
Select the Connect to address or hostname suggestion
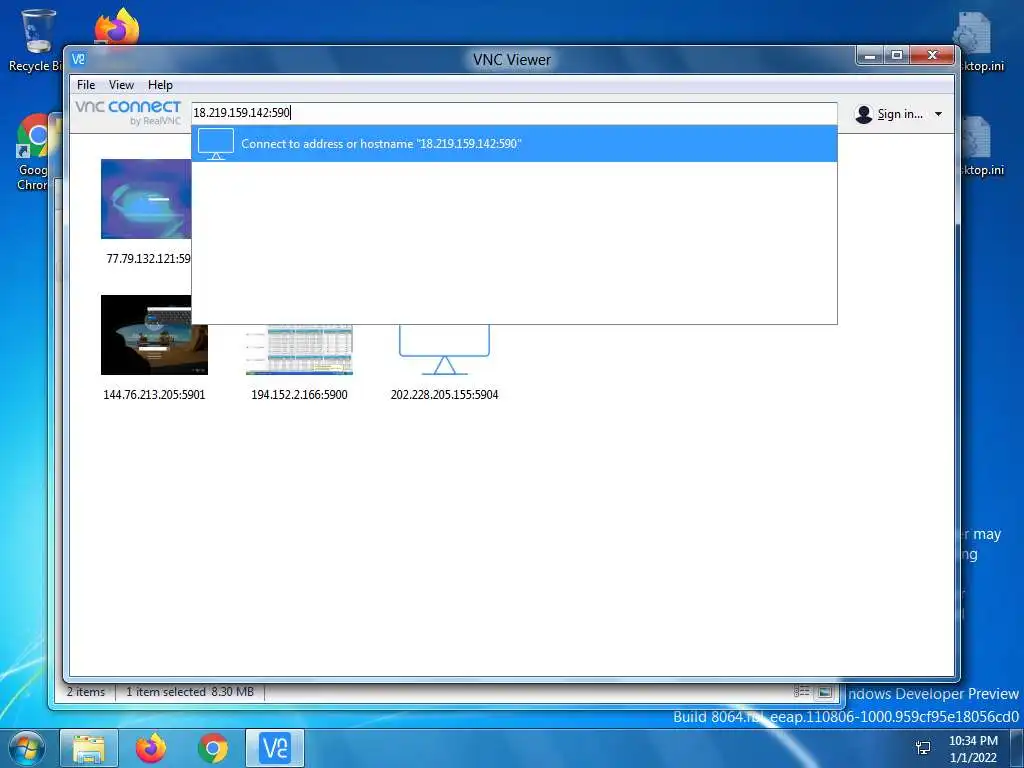pyautogui.click(x=514, y=144)
